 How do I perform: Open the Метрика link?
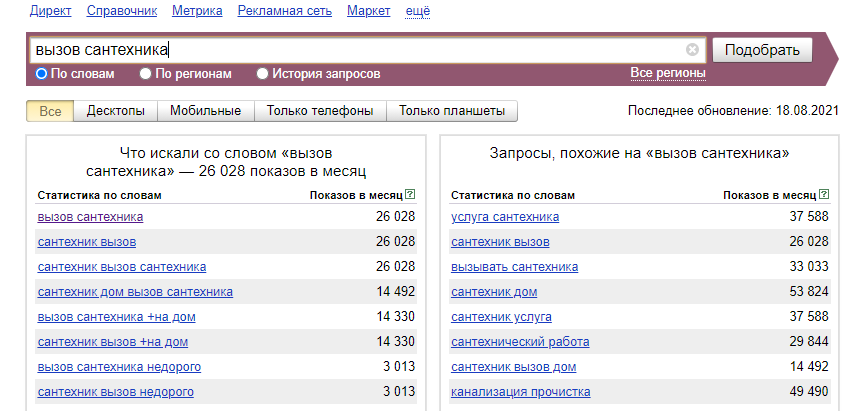point(197,11)
